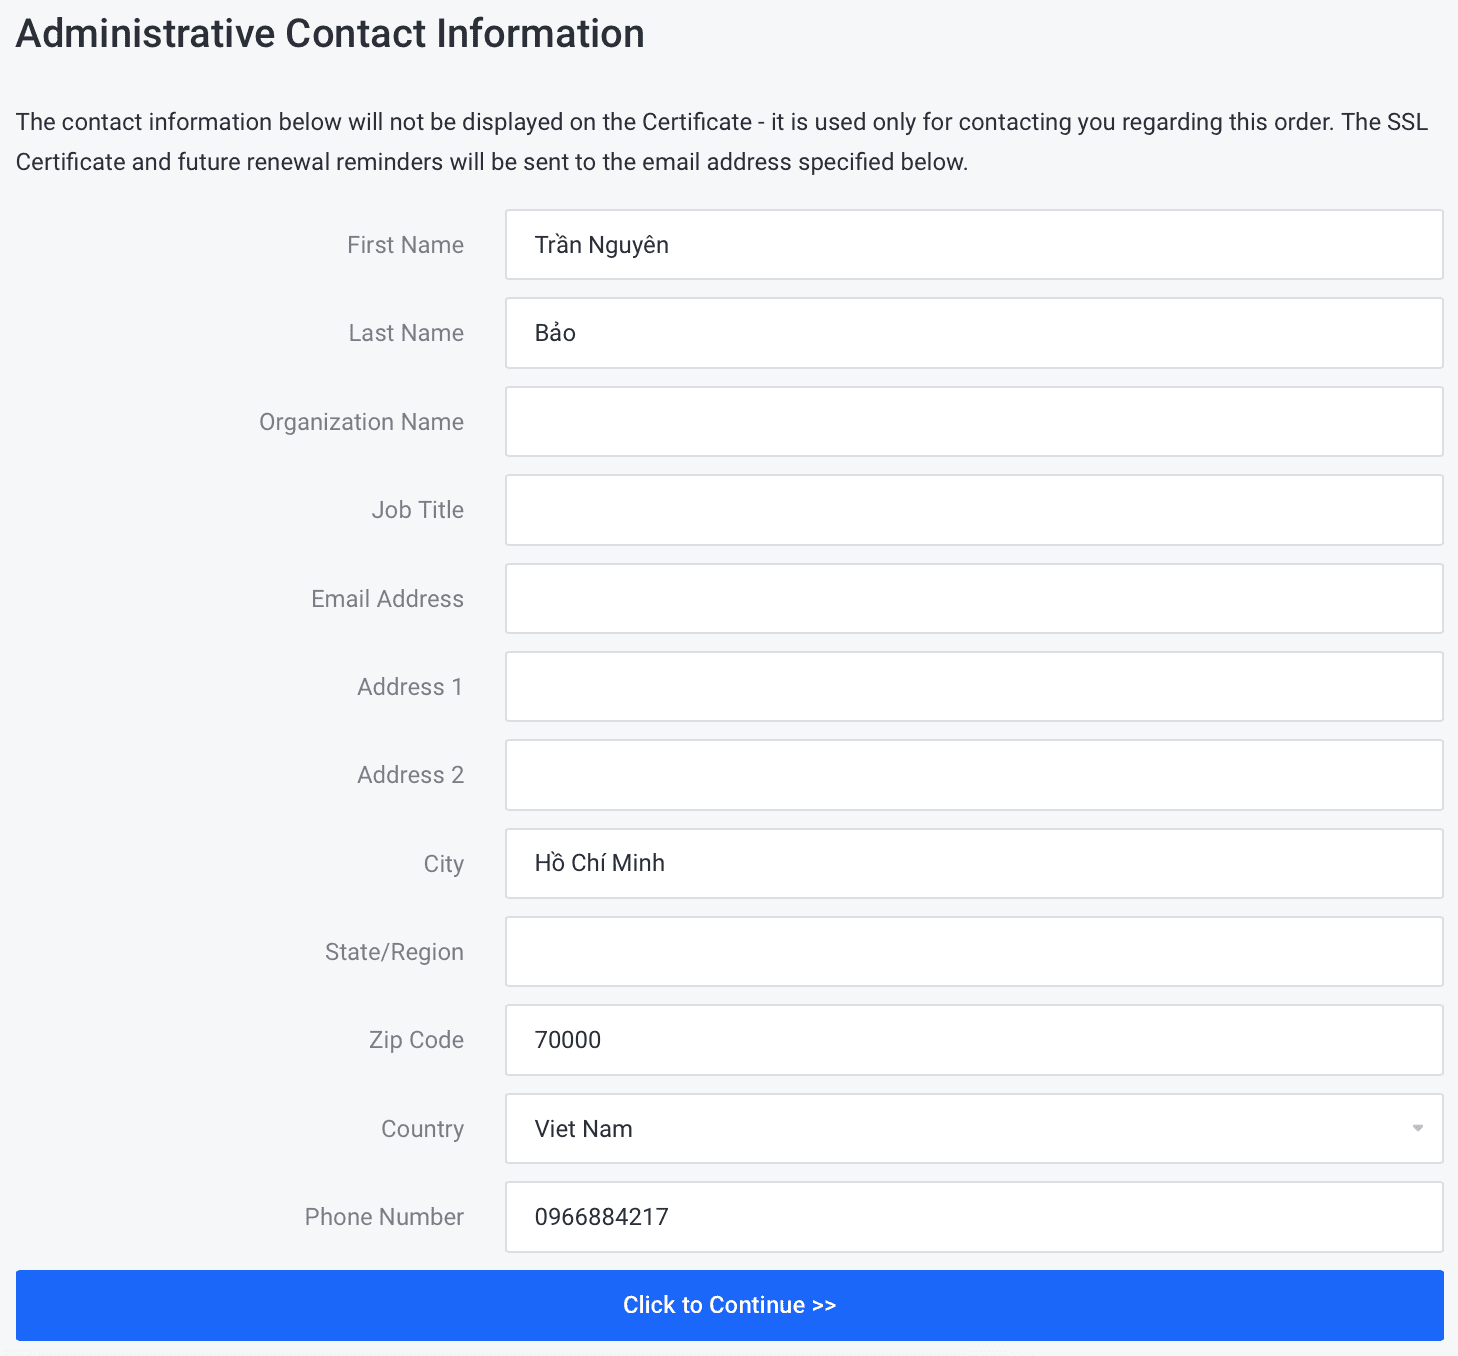The height and width of the screenshot is (1356, 1458).
Task: Click the Phone Number label
Action: click(384, 1217)
